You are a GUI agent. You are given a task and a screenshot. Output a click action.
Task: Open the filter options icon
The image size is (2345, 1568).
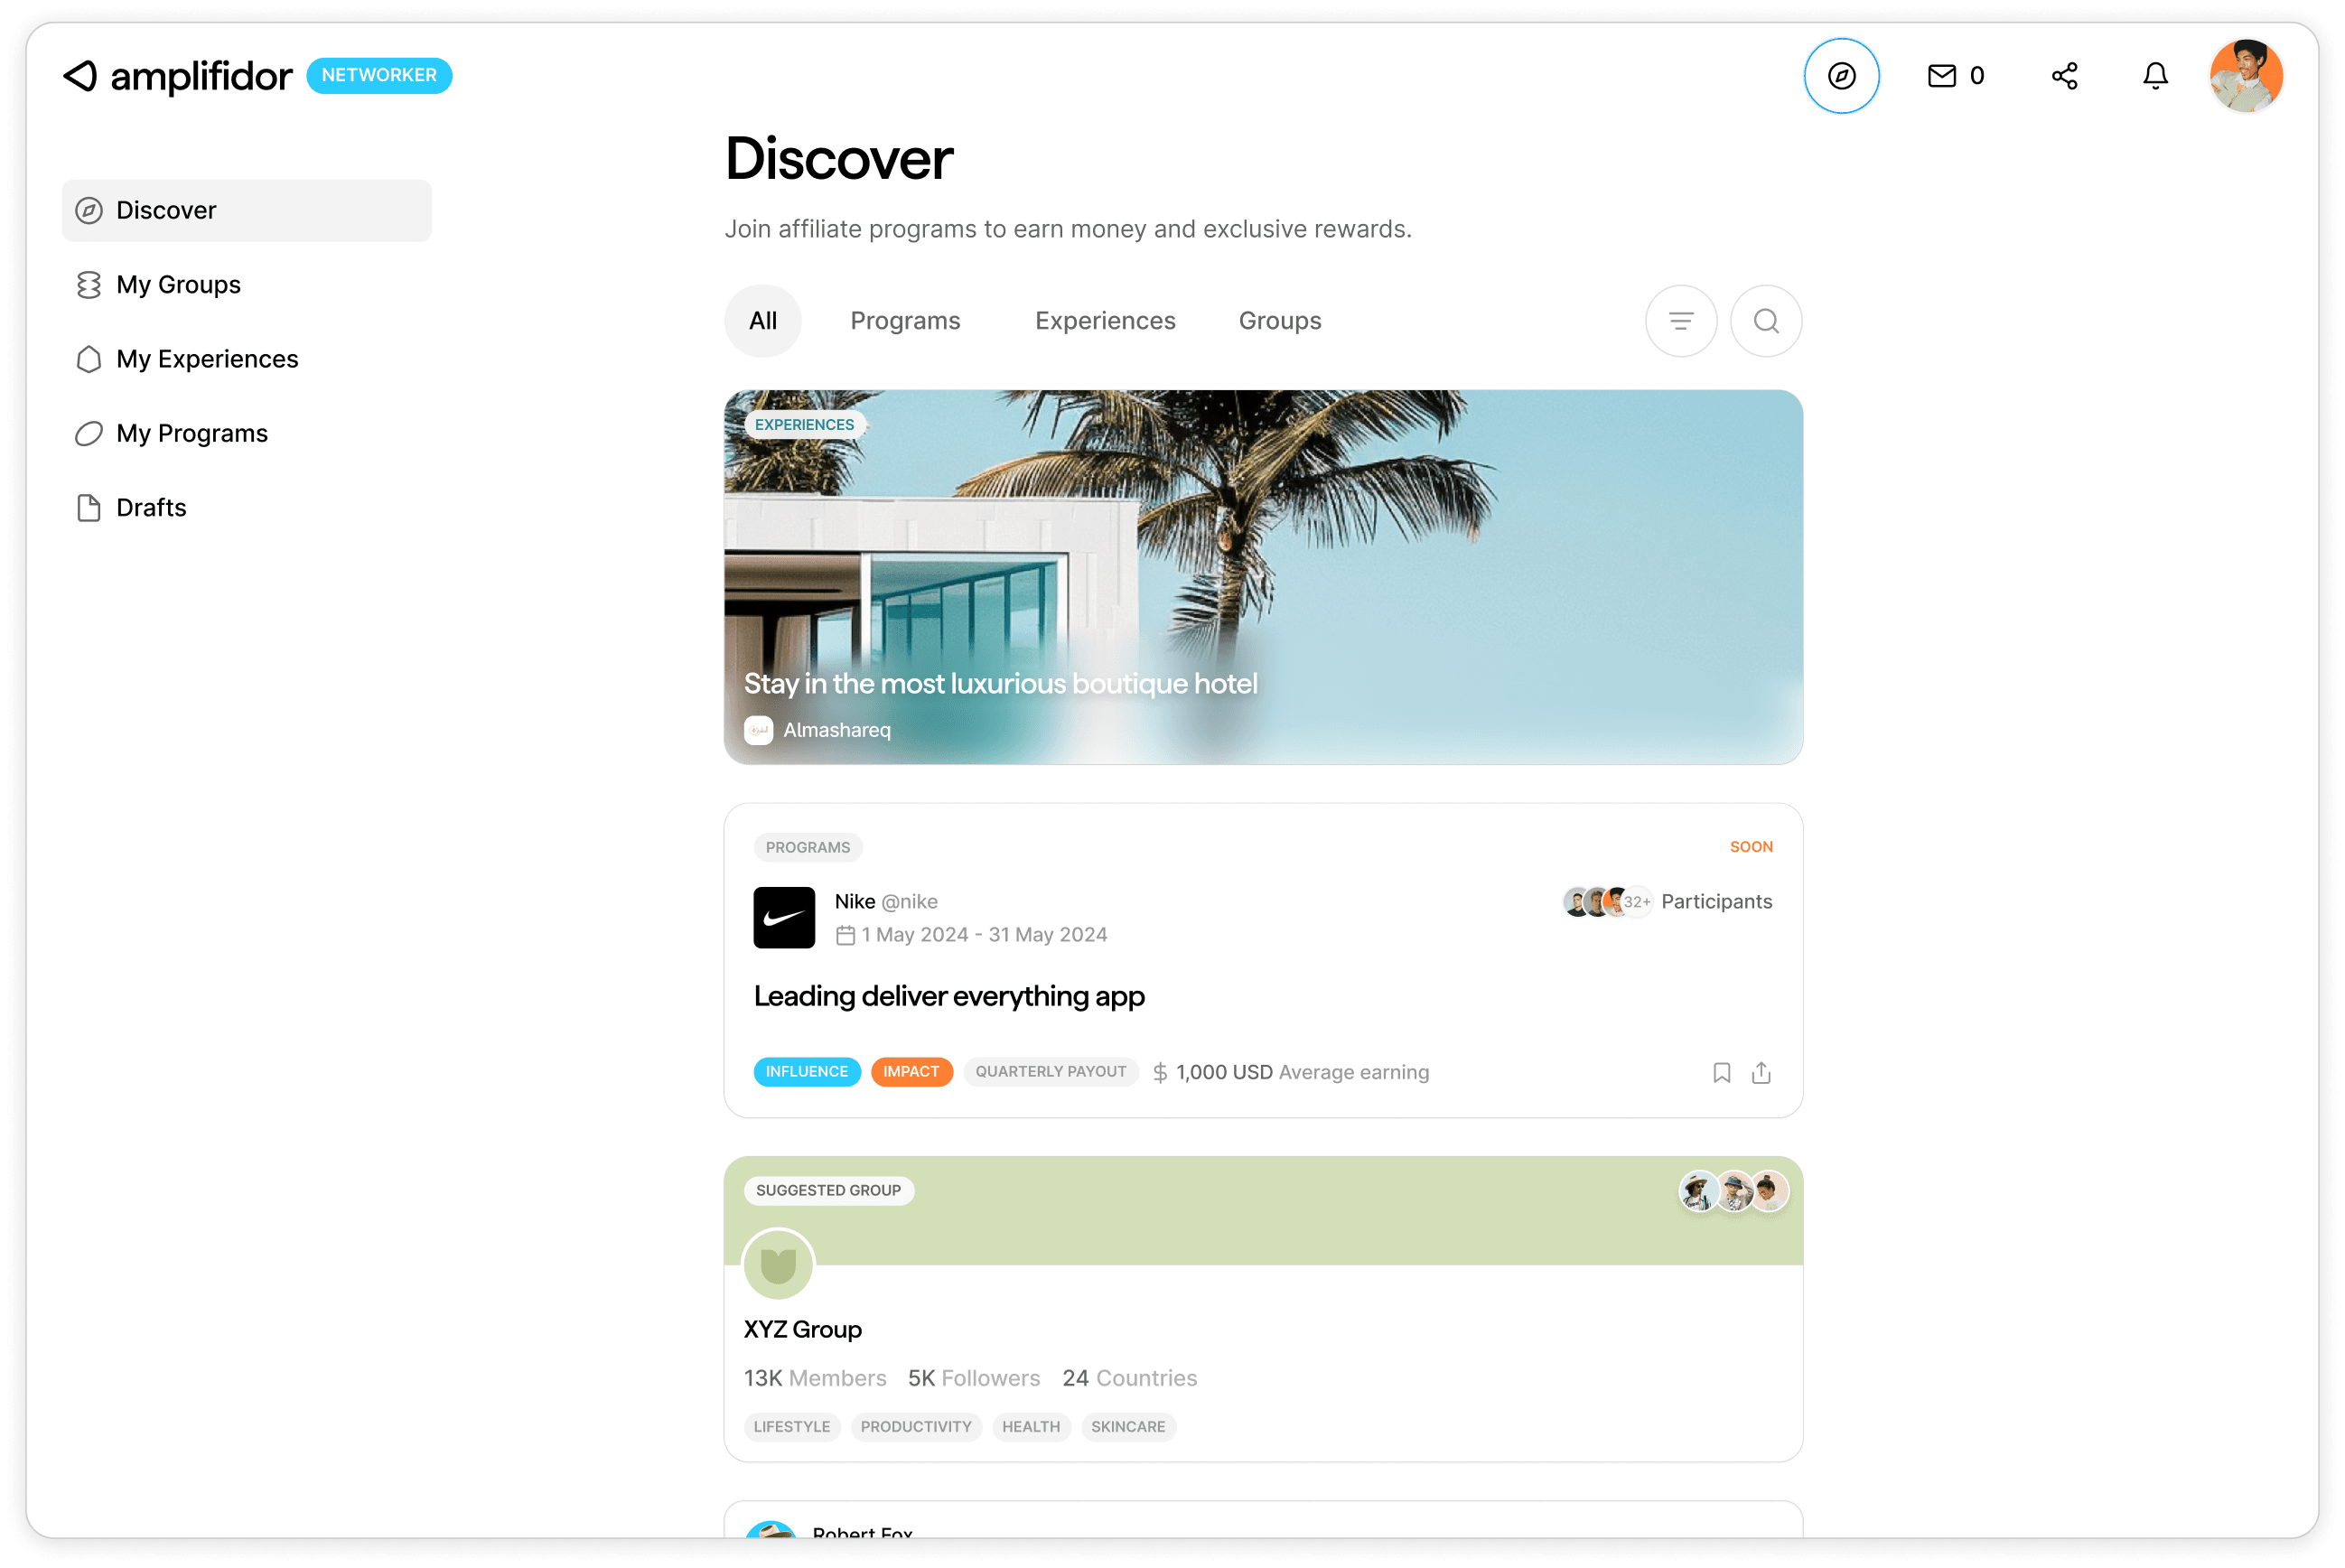tap(1681, 321)
